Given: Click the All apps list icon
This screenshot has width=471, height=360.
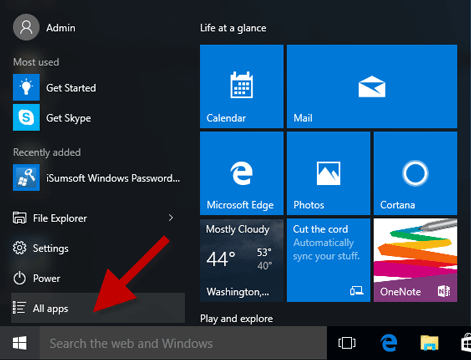Looking at the screenshot, I should coord(19,308).
